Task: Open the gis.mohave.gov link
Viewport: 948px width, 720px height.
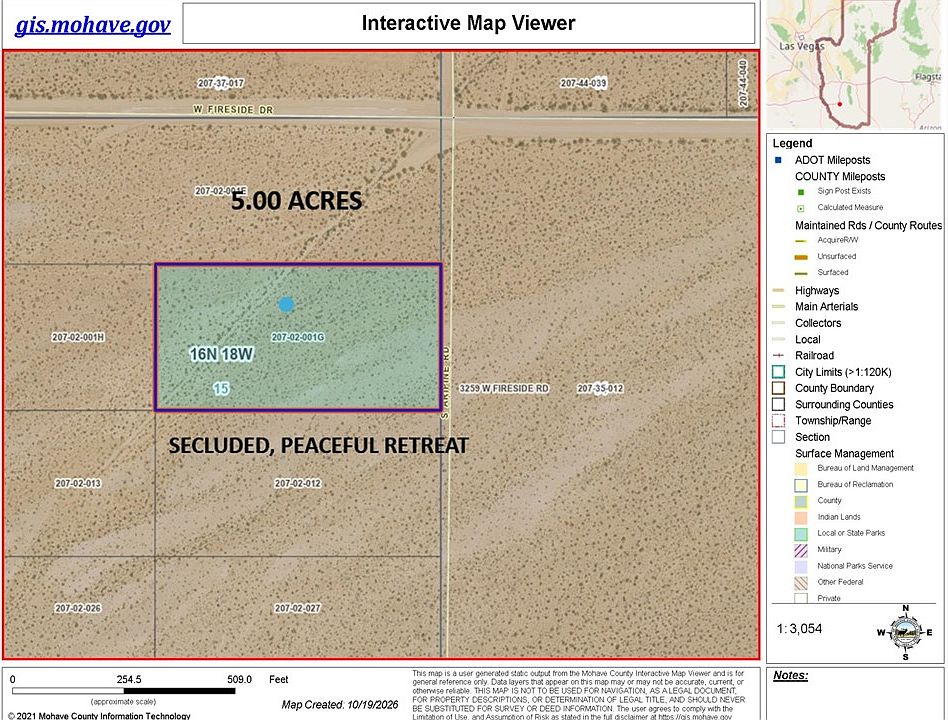Action: [93, 25]
